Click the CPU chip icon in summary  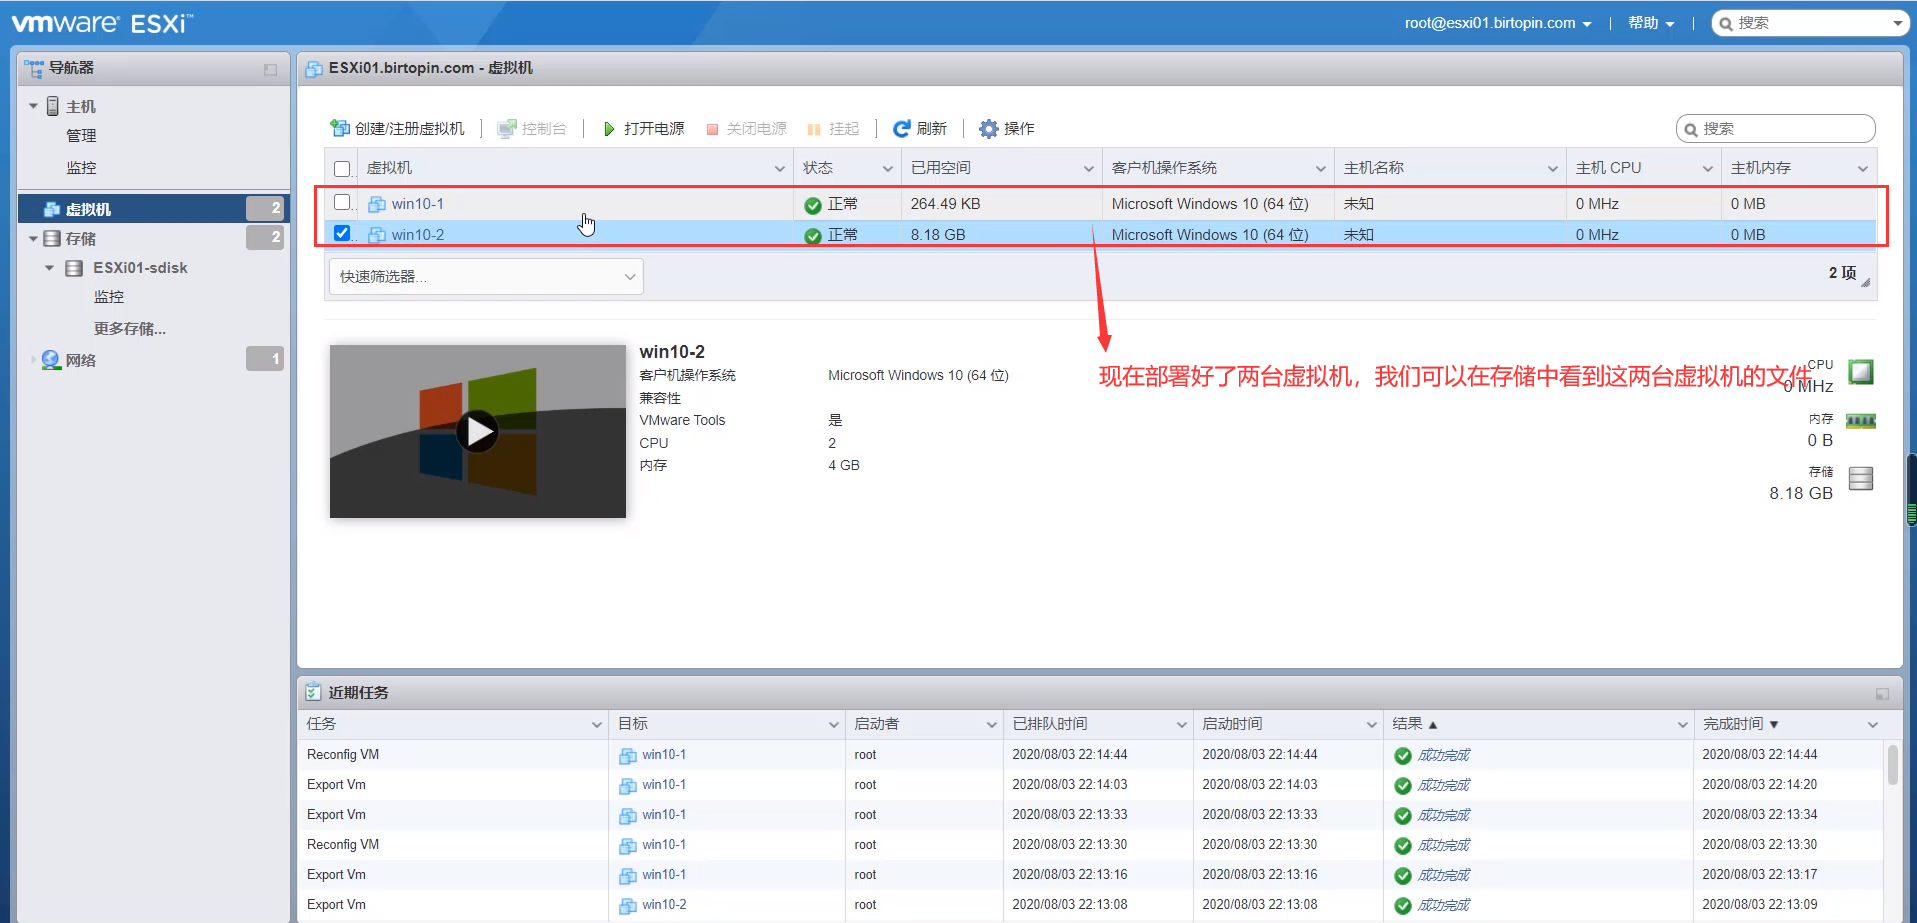tap(1861, 373)
